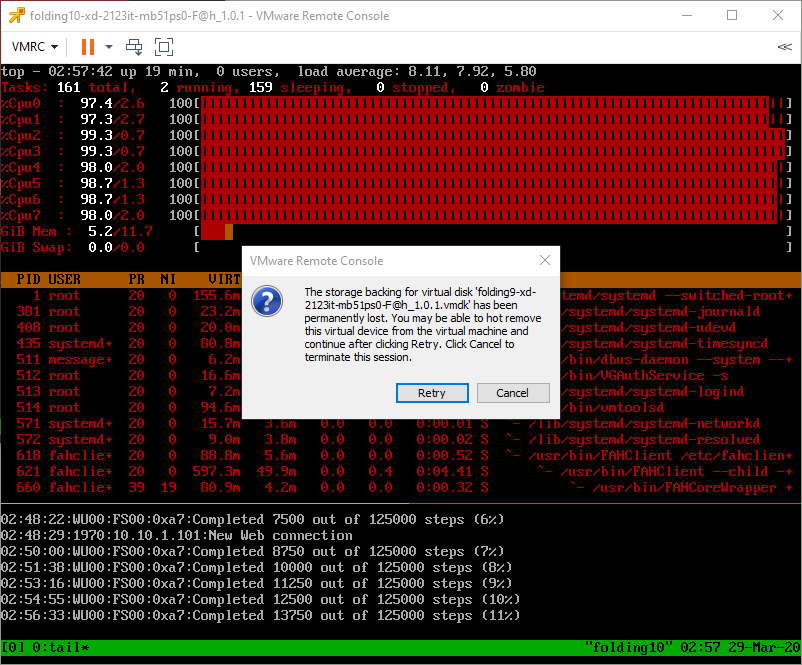Click the PID 514 vmtoolsd process row

[401, 408]
